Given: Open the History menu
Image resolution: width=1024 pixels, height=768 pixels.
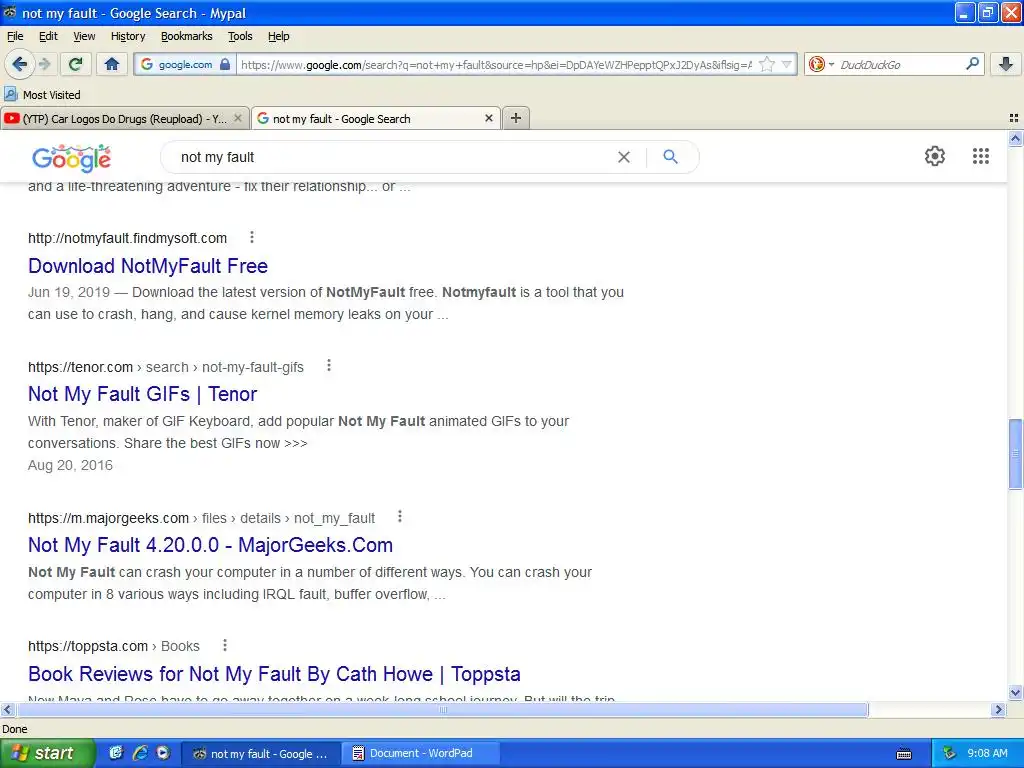Looking at the screenshot, I should point(128,36).
